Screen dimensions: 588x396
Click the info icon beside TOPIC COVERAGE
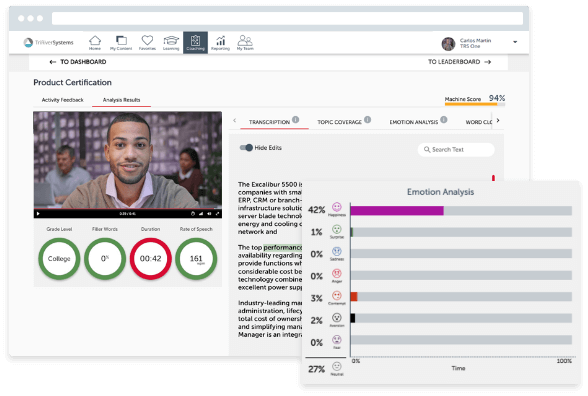pyautogui.click(x=368, y=120)
